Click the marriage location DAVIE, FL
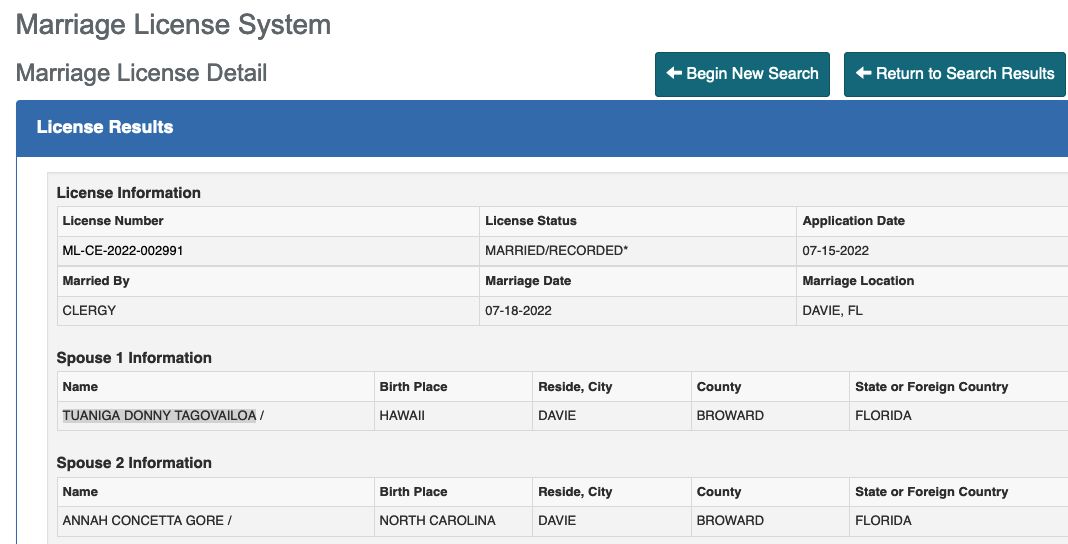The width and height of the screenshot is (1068, 544). pos(832,311)
